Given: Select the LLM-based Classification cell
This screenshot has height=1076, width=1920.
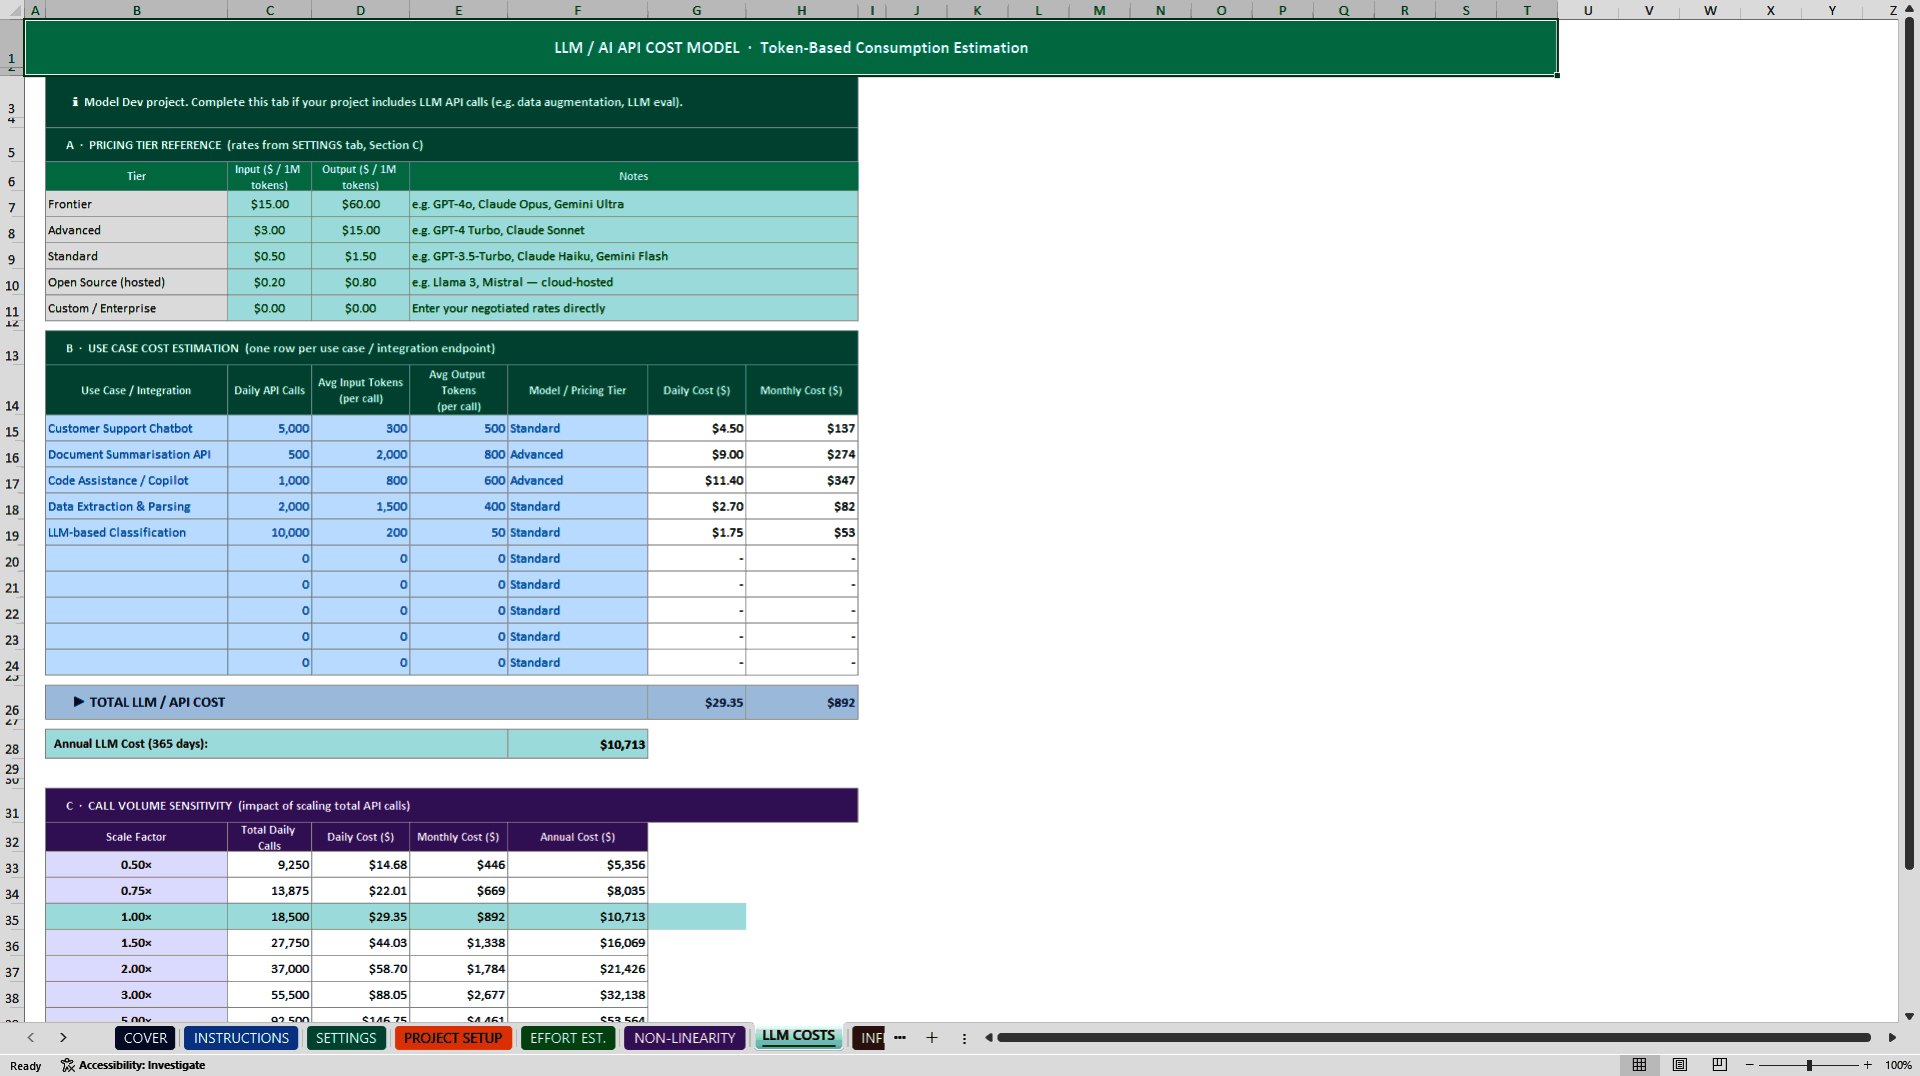Looking at the screenshot, I should pos(136,532).
